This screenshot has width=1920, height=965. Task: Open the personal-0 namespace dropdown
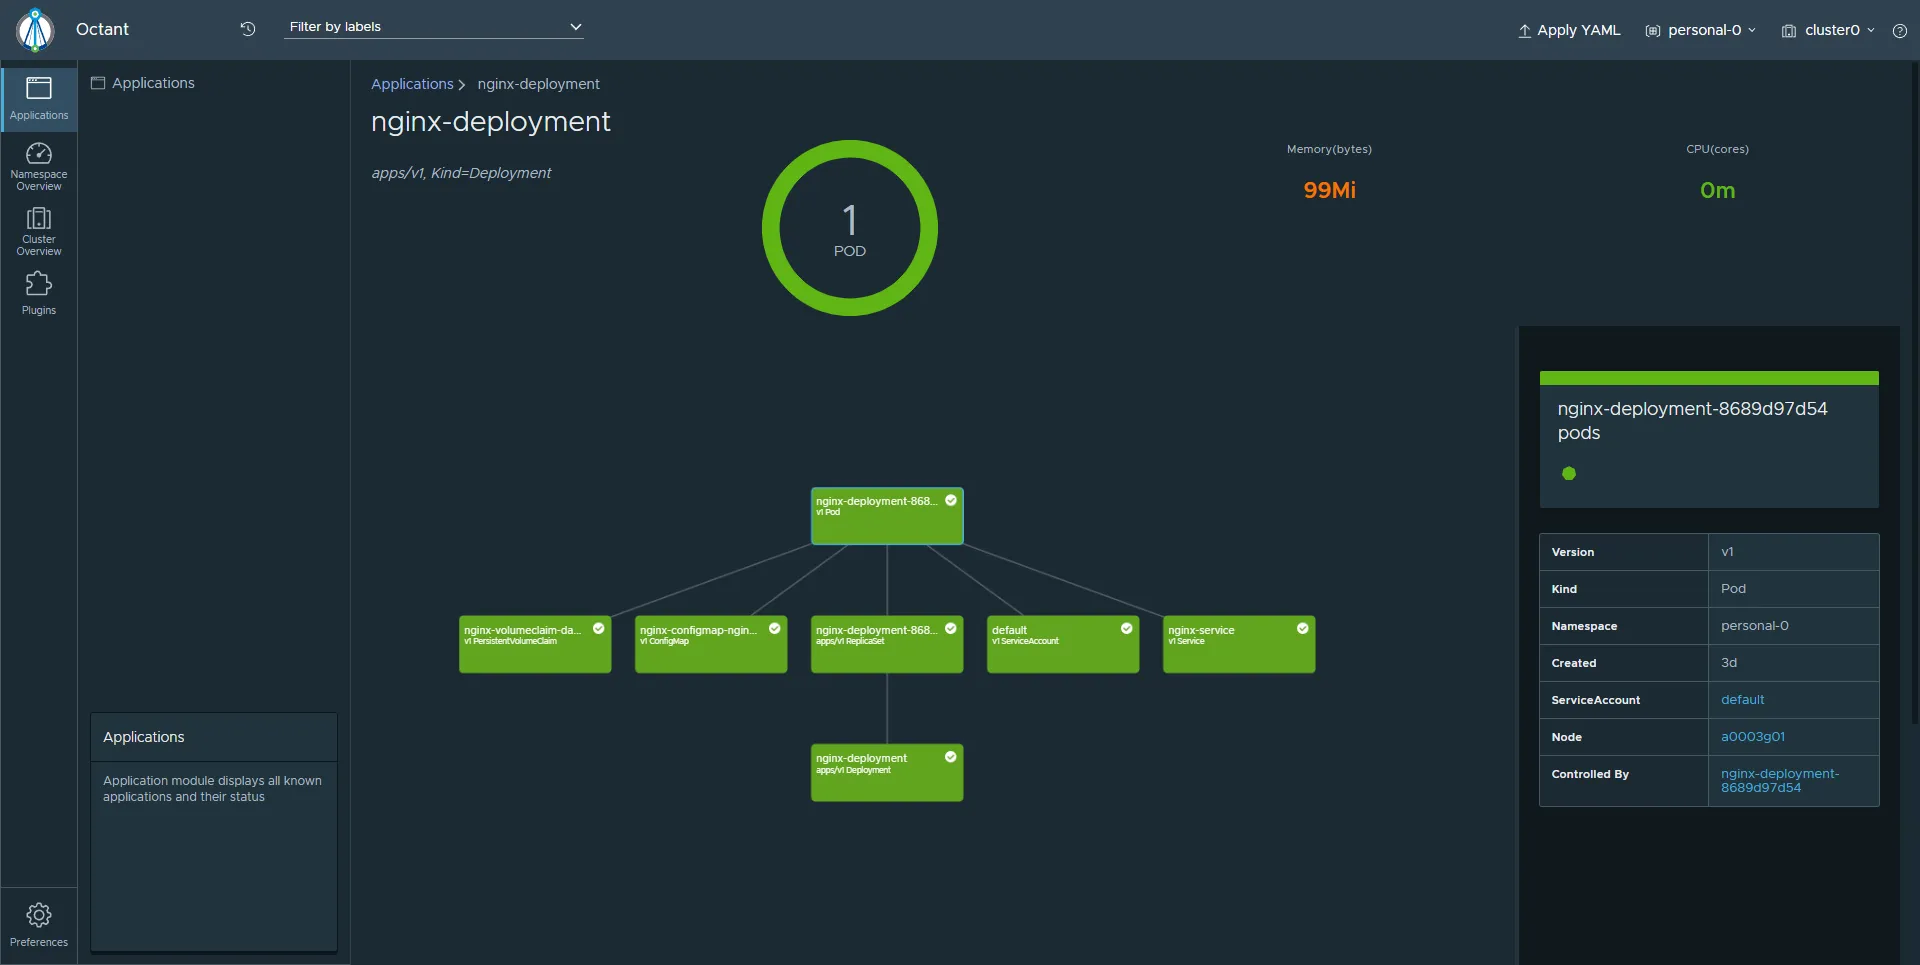(x=1700, y=30)
